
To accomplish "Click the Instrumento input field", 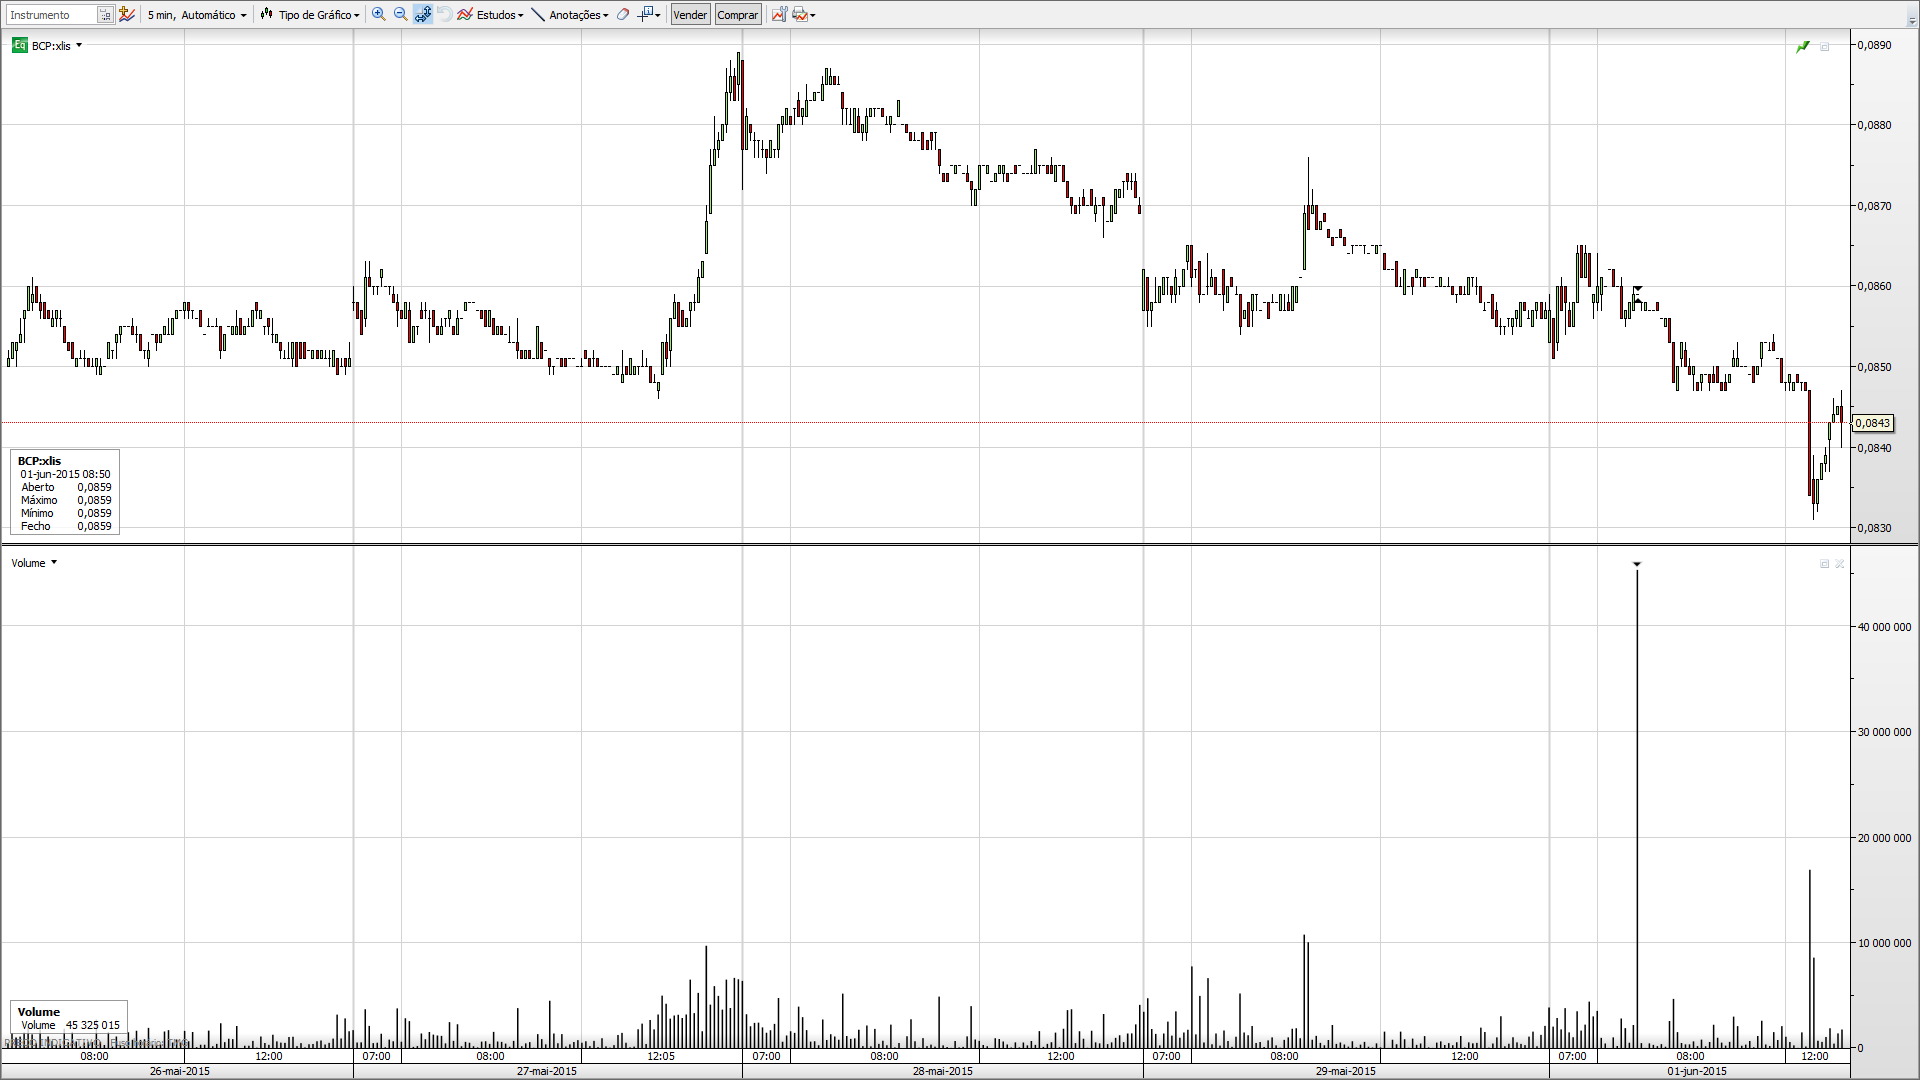I will (52, 15).
